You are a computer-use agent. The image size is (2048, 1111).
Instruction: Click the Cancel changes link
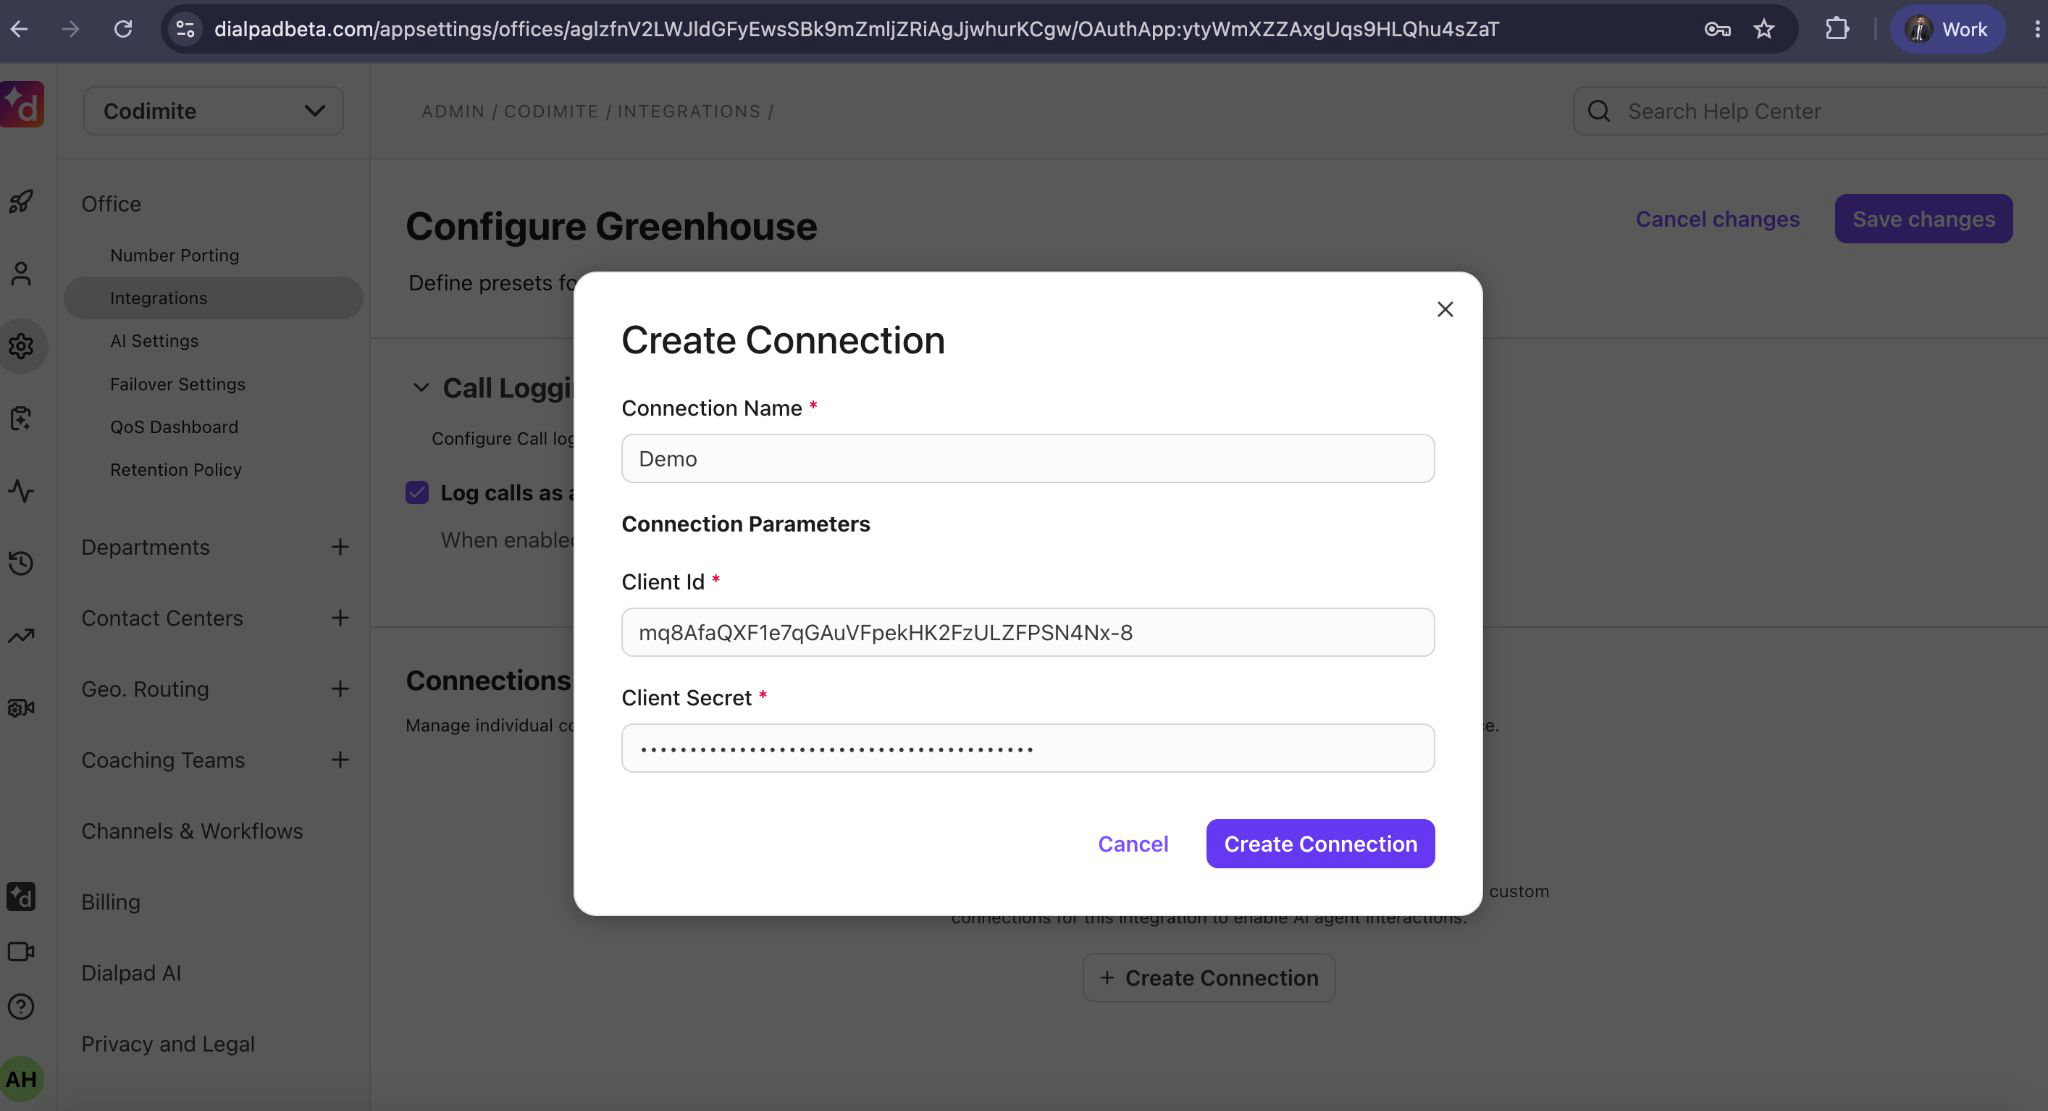click(x=1717, y=219)
